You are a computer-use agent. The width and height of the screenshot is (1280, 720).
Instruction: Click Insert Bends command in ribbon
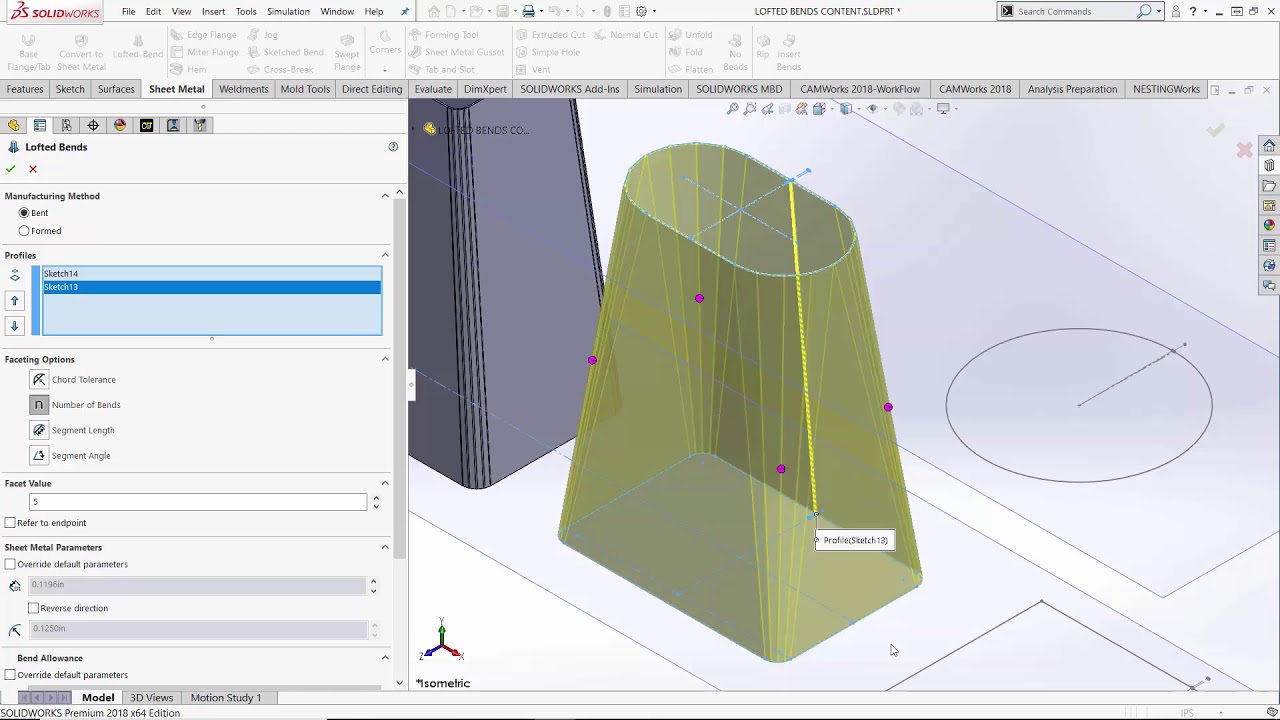[789, 52]
